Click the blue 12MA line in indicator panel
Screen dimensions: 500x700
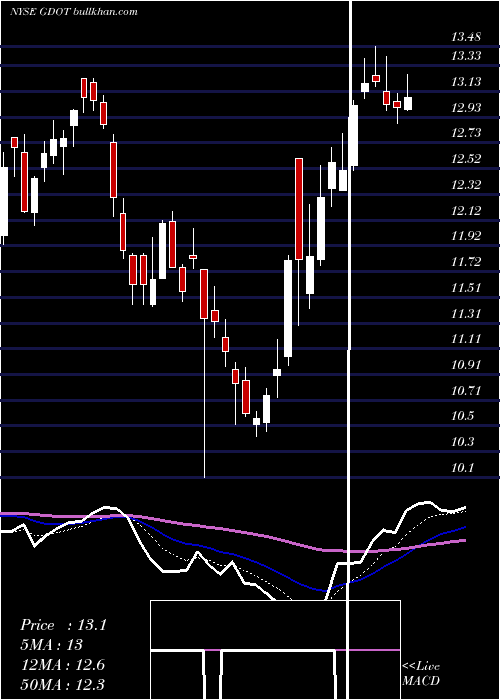(232, 556)
